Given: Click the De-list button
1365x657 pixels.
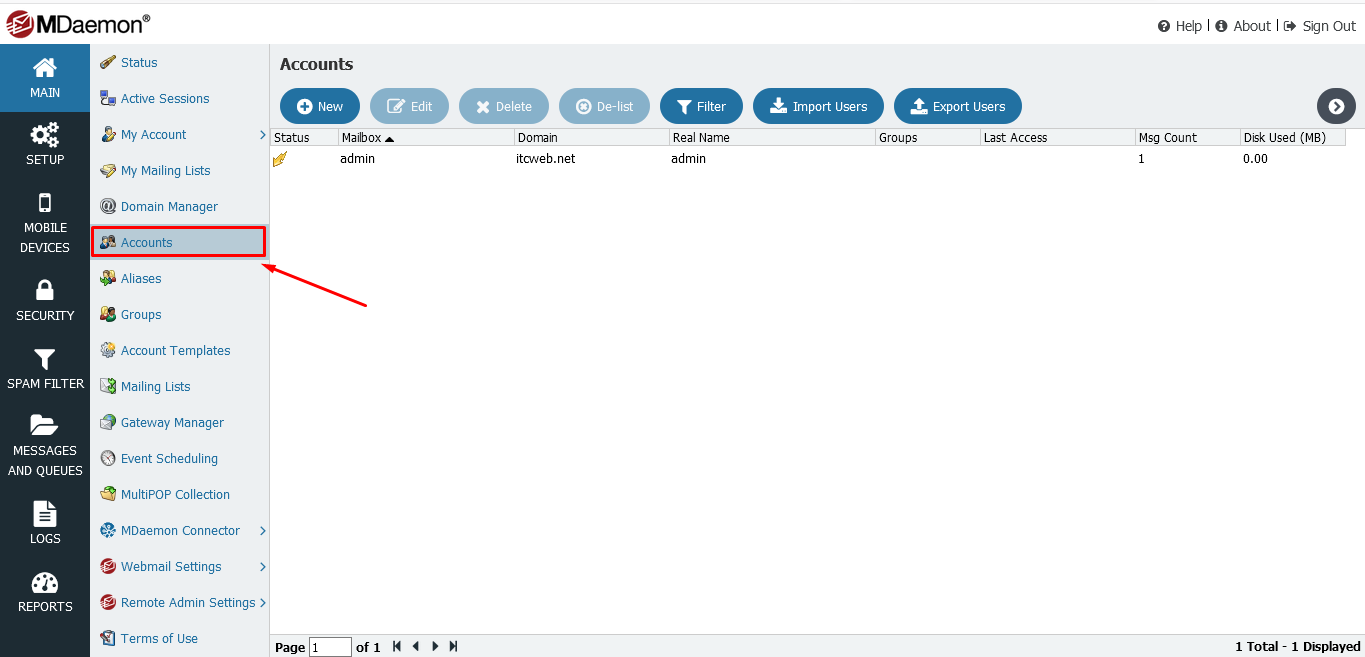Looking at the screenshot, I should (x=605, y=106).
